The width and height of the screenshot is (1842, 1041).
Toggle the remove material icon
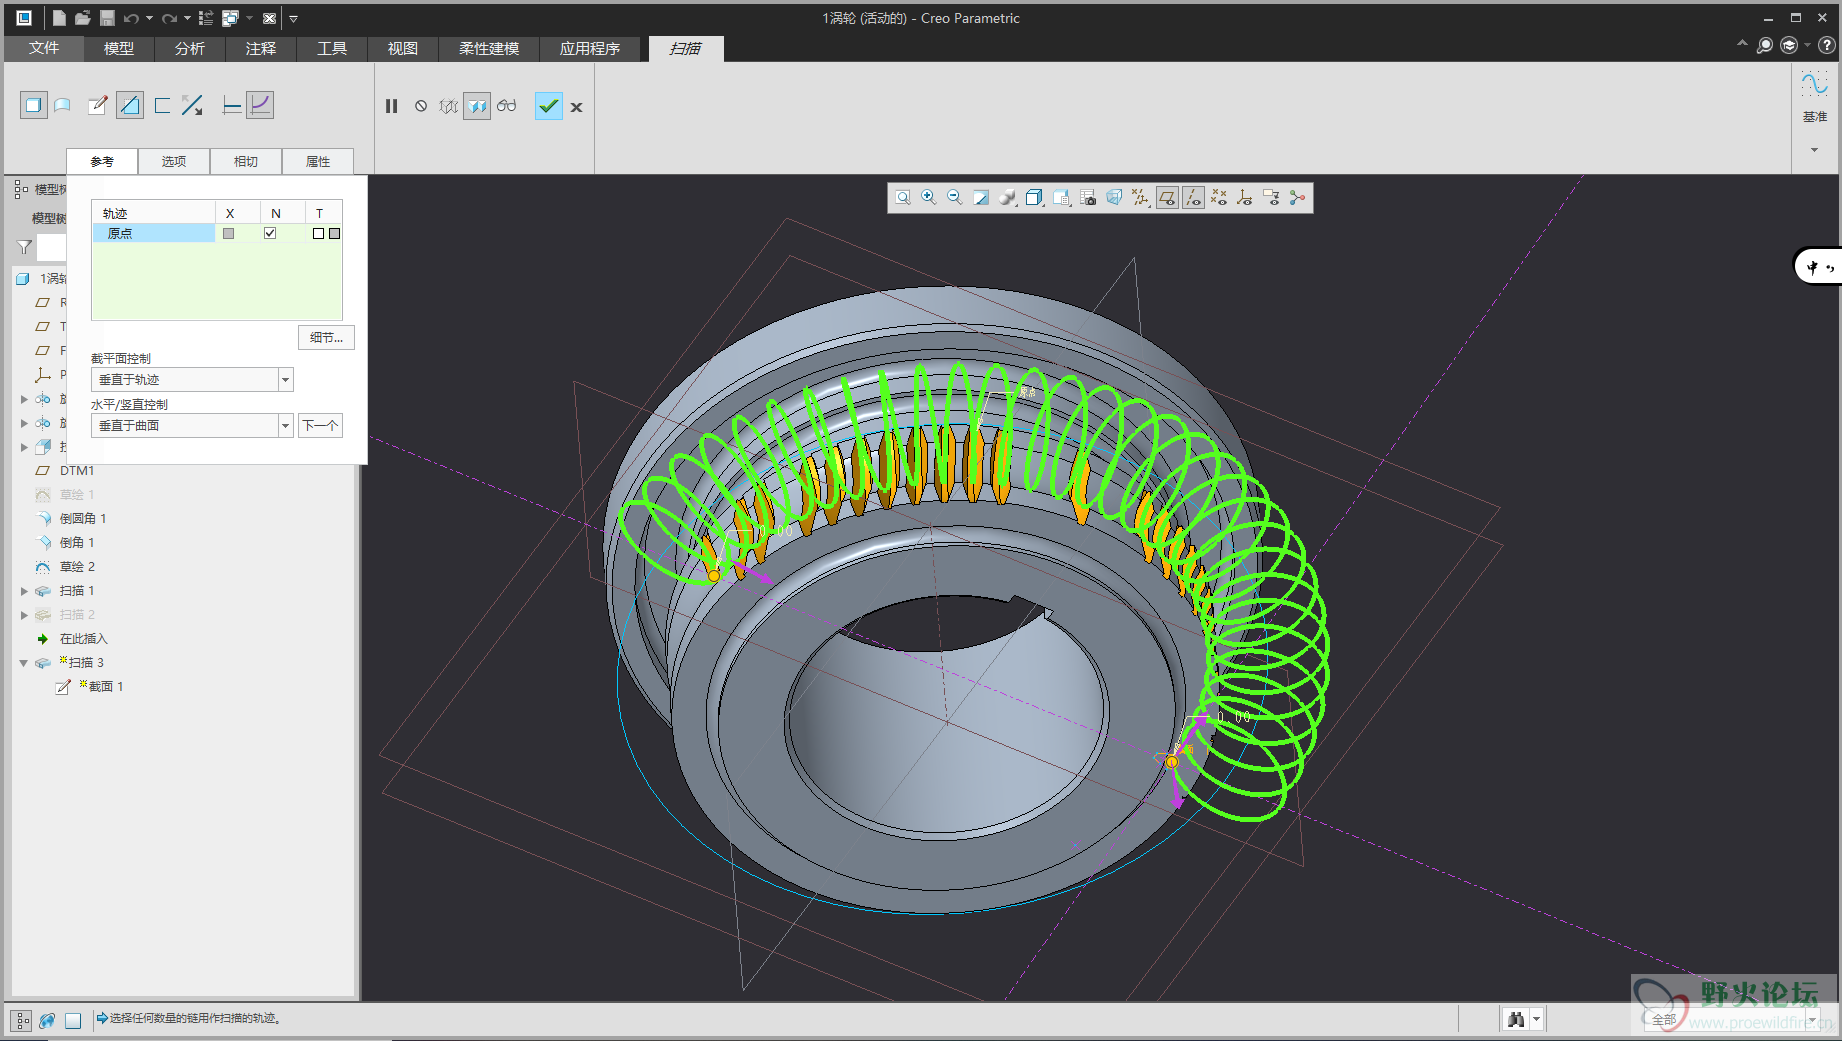click(130, 105)
